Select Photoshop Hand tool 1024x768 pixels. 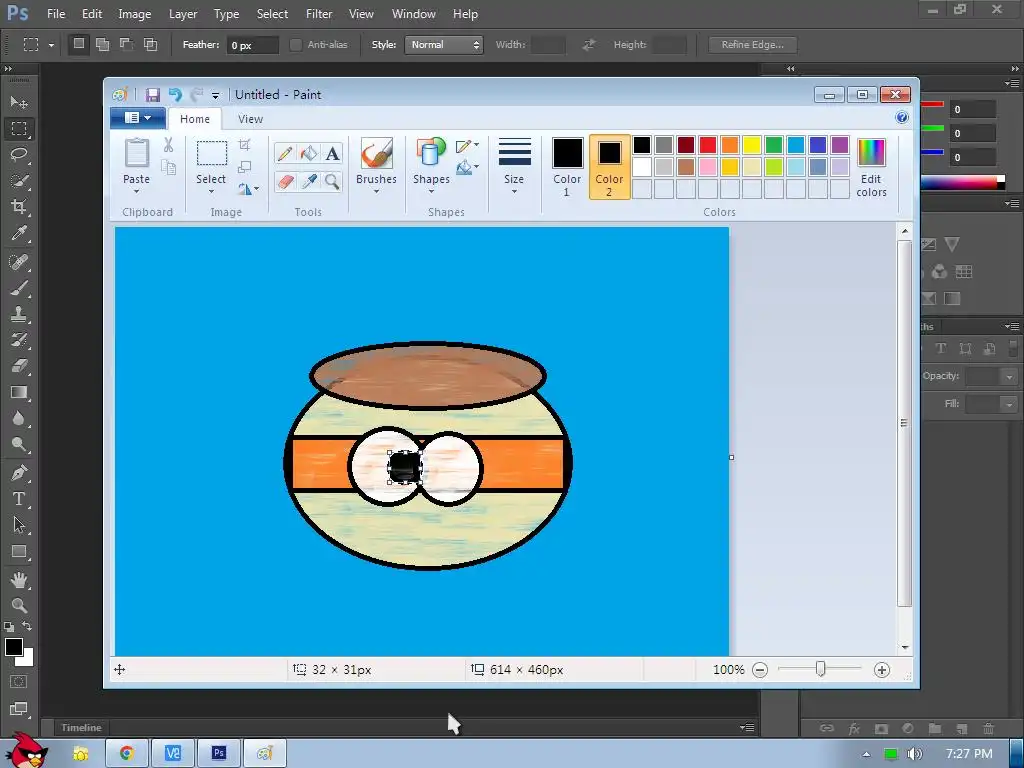[19, 579]
